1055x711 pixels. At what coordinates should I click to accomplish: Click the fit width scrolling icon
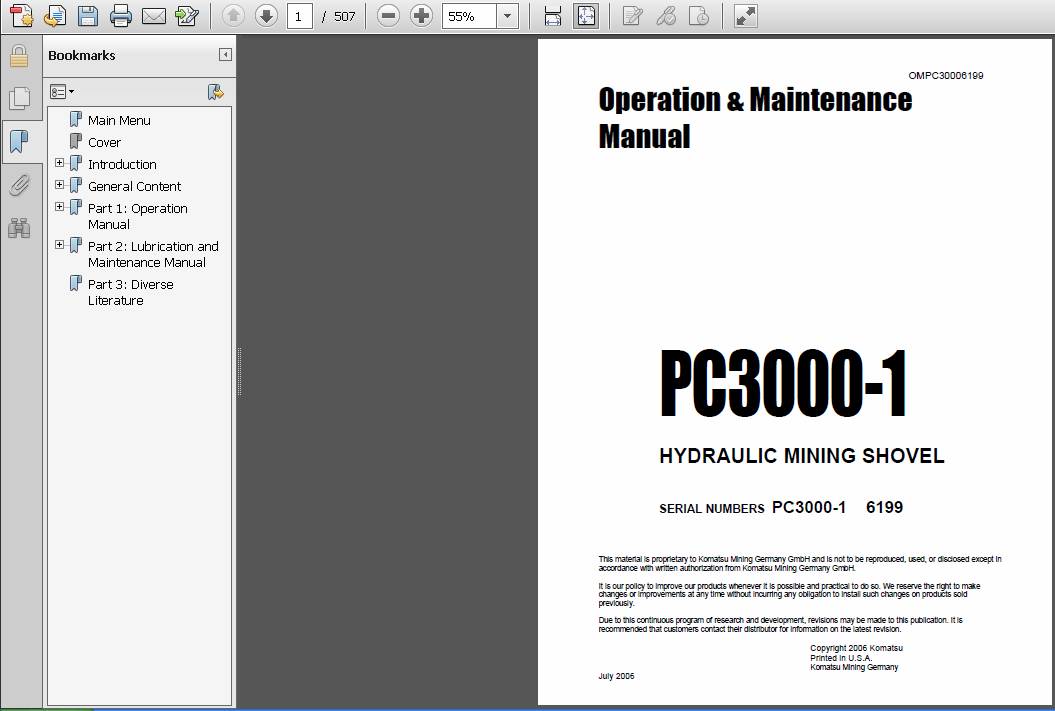coord(552,15)
